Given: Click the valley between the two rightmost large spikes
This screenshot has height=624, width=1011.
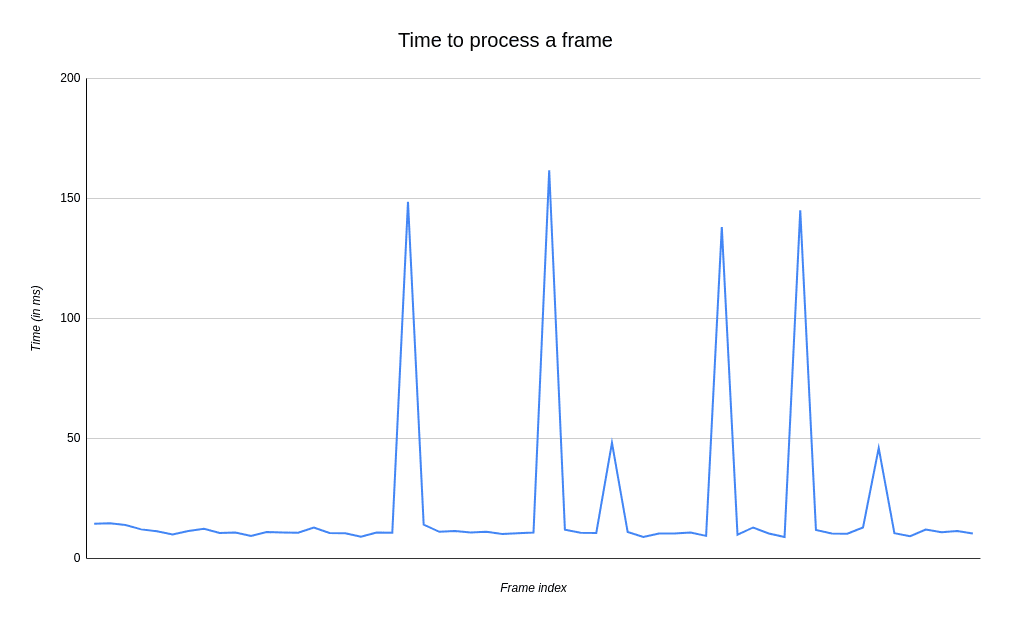Looking at the screenshot, I should (x=784, y=537).
